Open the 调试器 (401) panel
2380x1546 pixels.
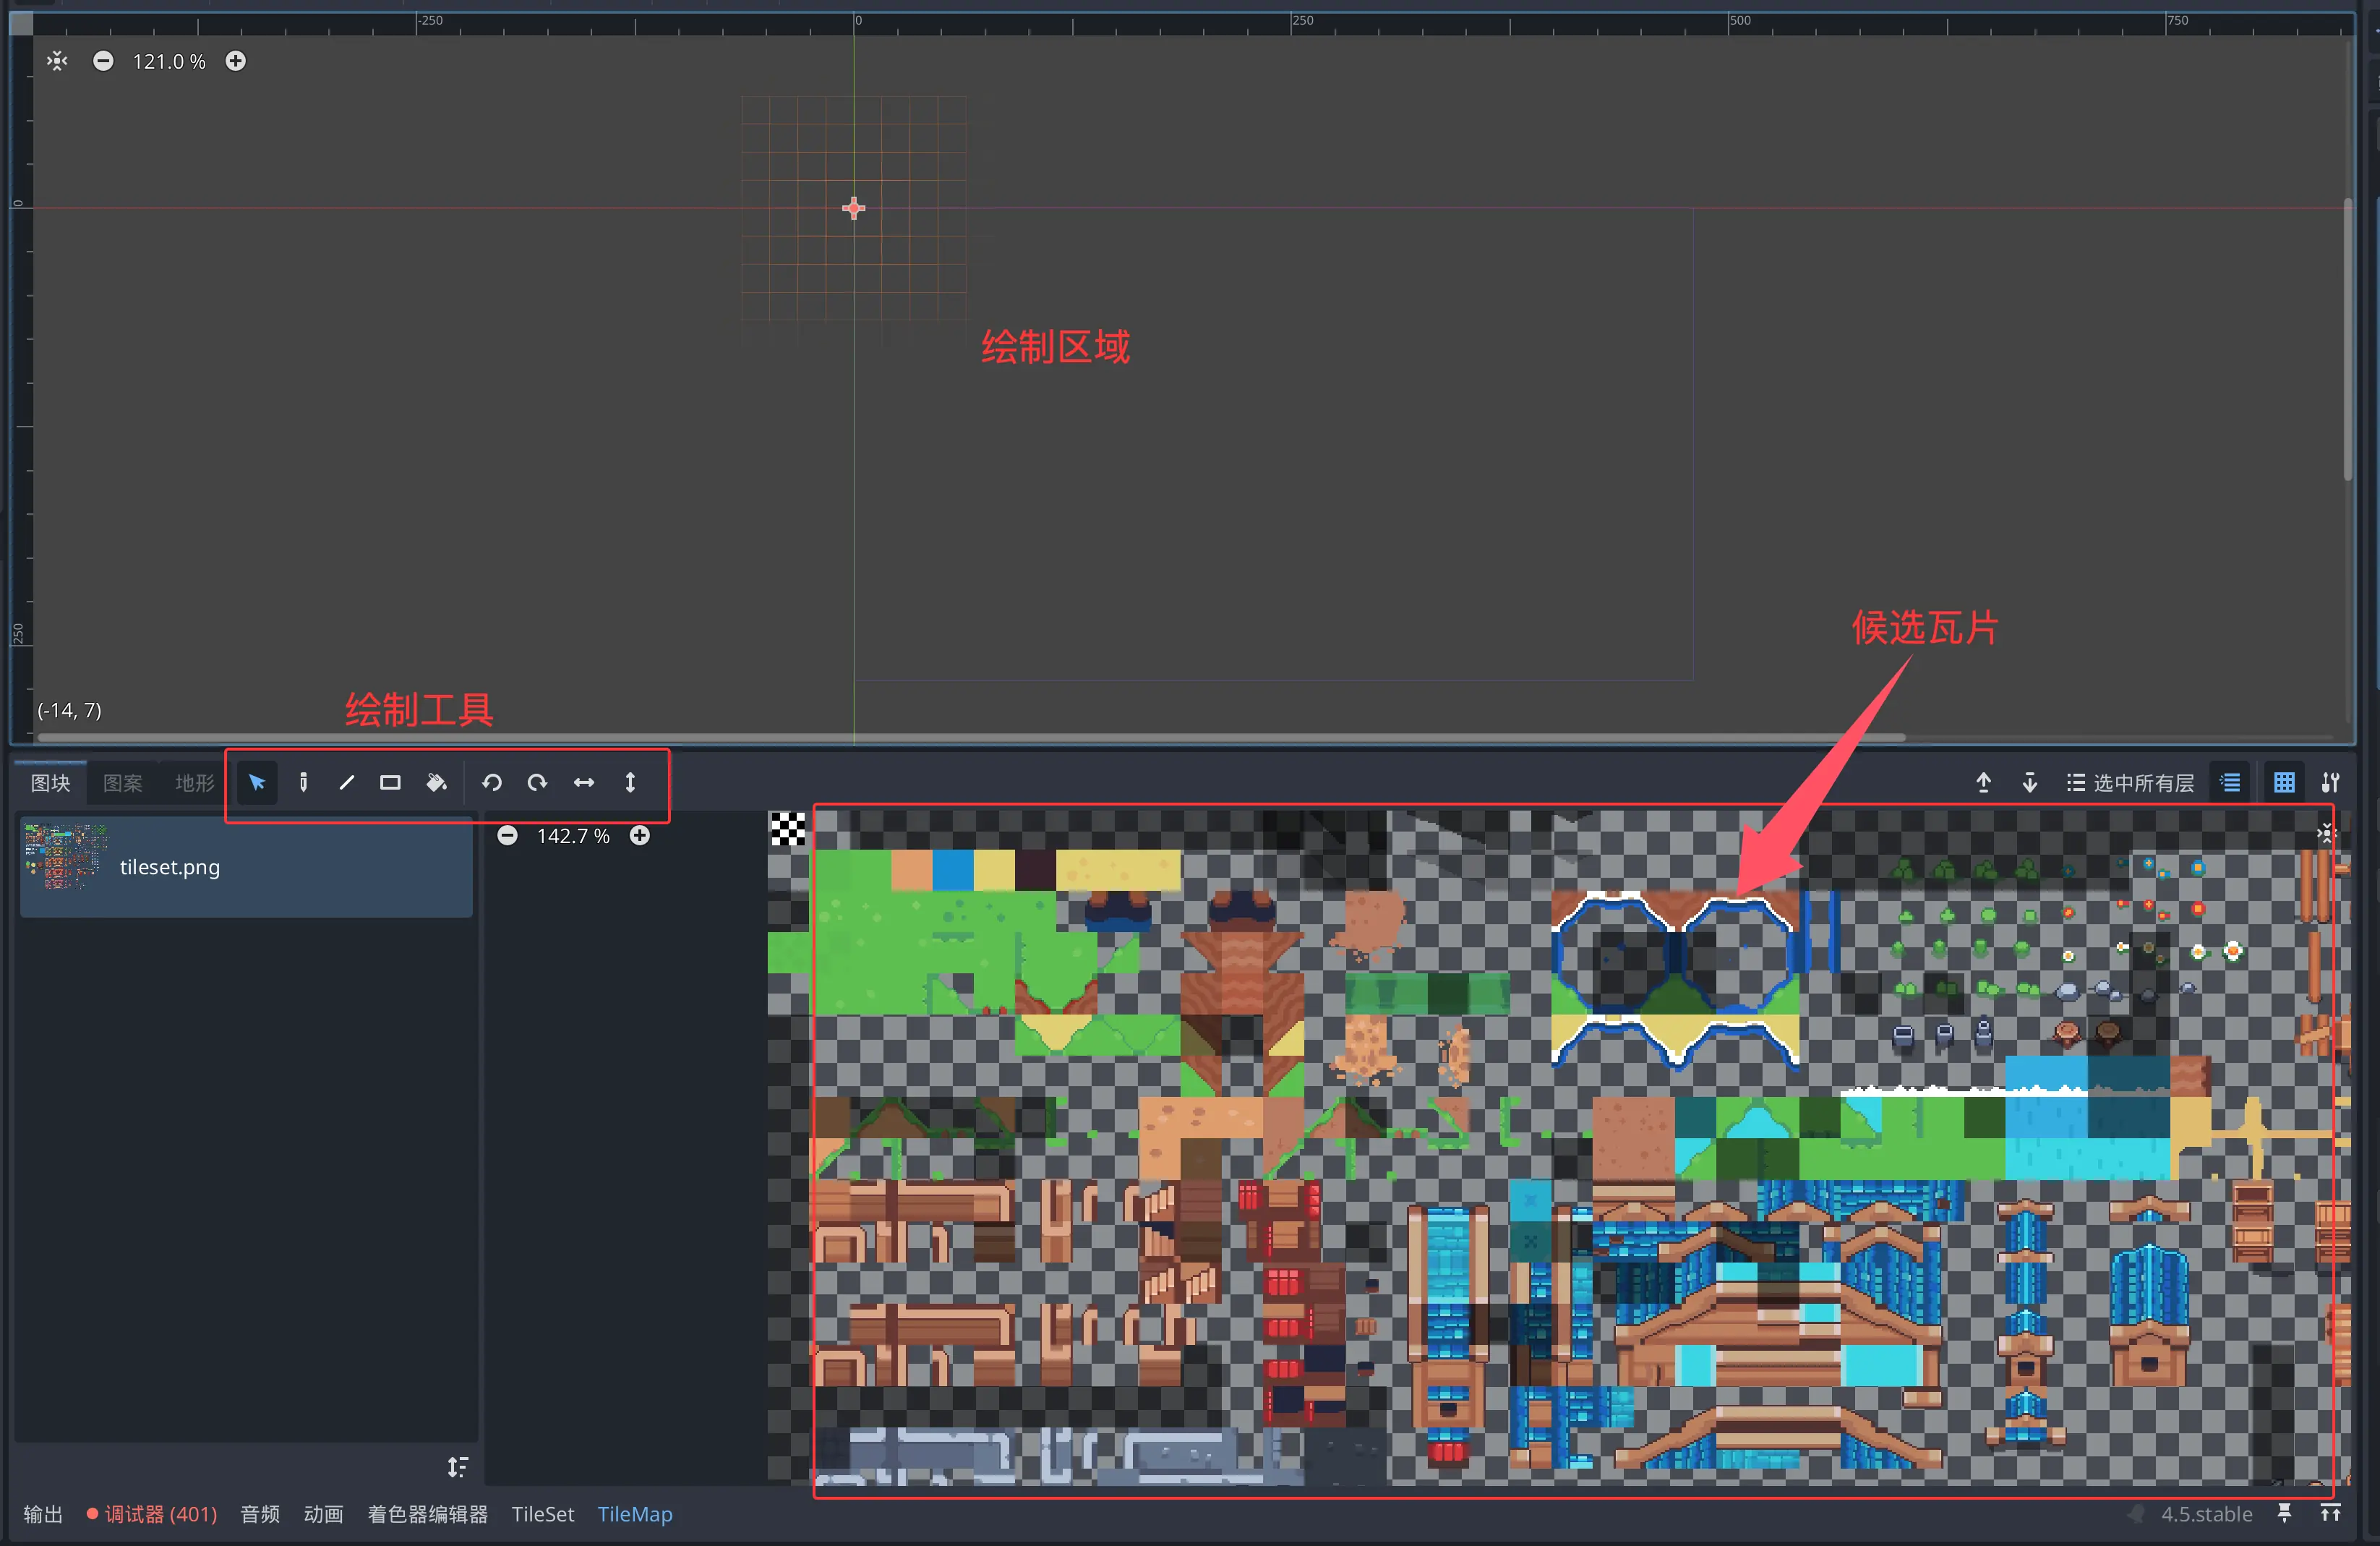point(152,1514)
